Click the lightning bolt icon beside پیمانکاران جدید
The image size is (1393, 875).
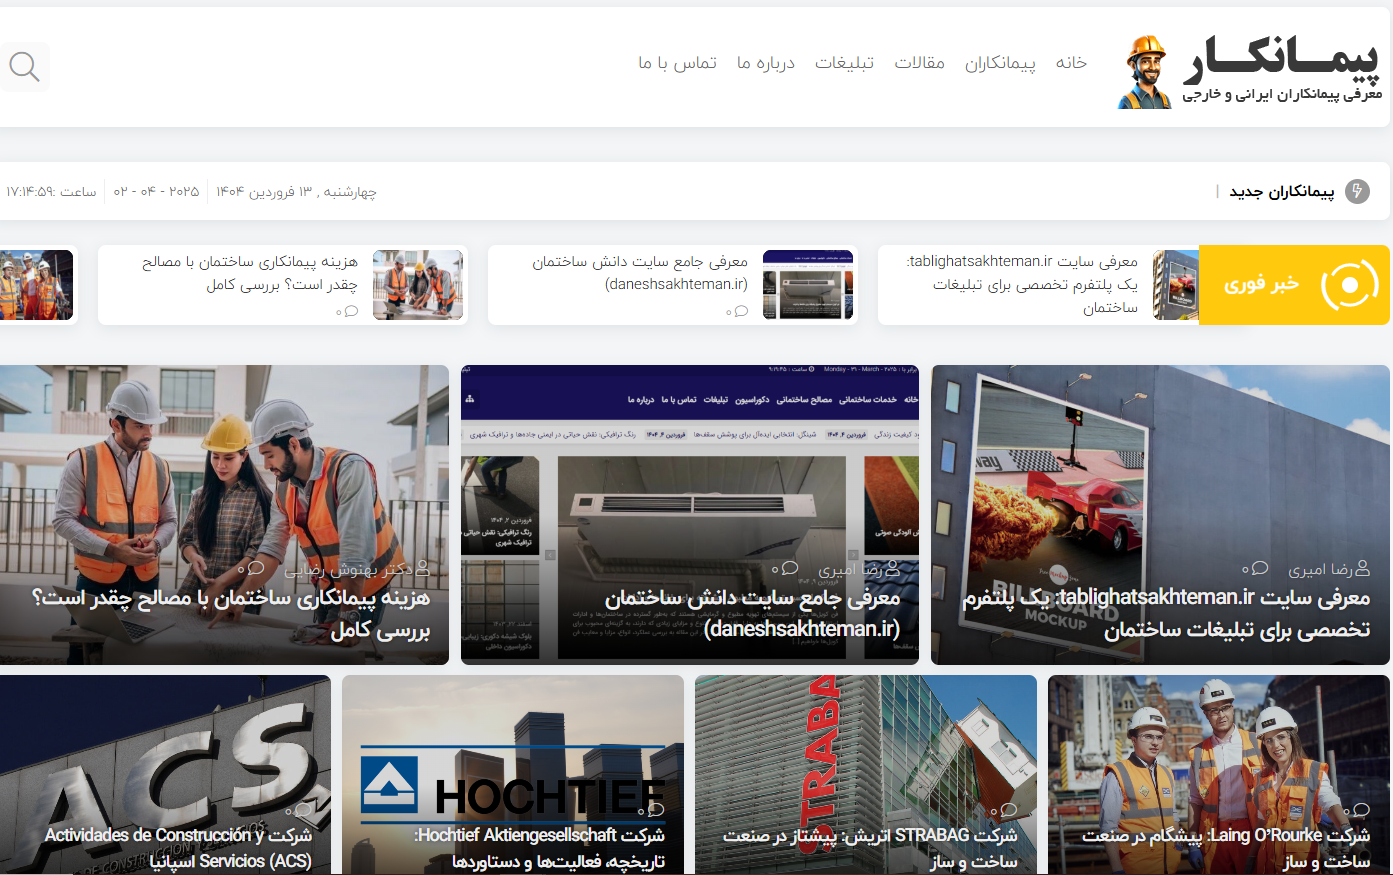(x=1357, y=191)
